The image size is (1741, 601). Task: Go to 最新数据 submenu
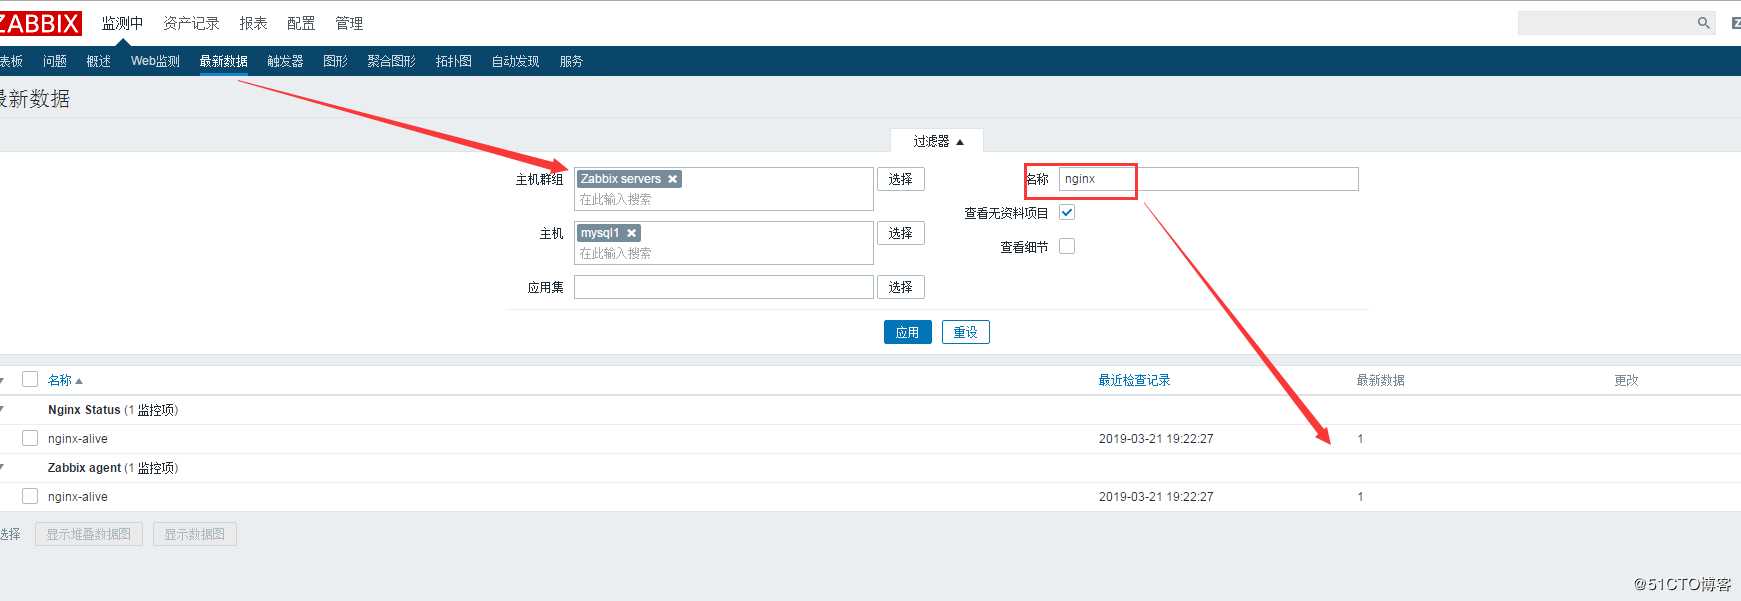[x=223, y=61]
